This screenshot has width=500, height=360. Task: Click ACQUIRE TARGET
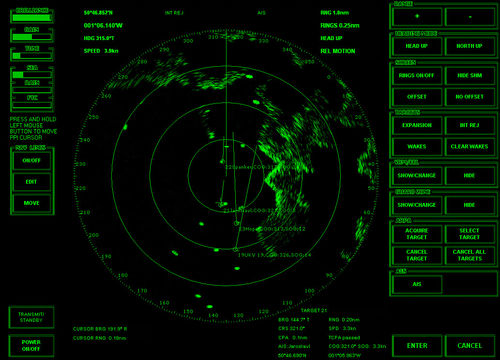coord(417,234)
